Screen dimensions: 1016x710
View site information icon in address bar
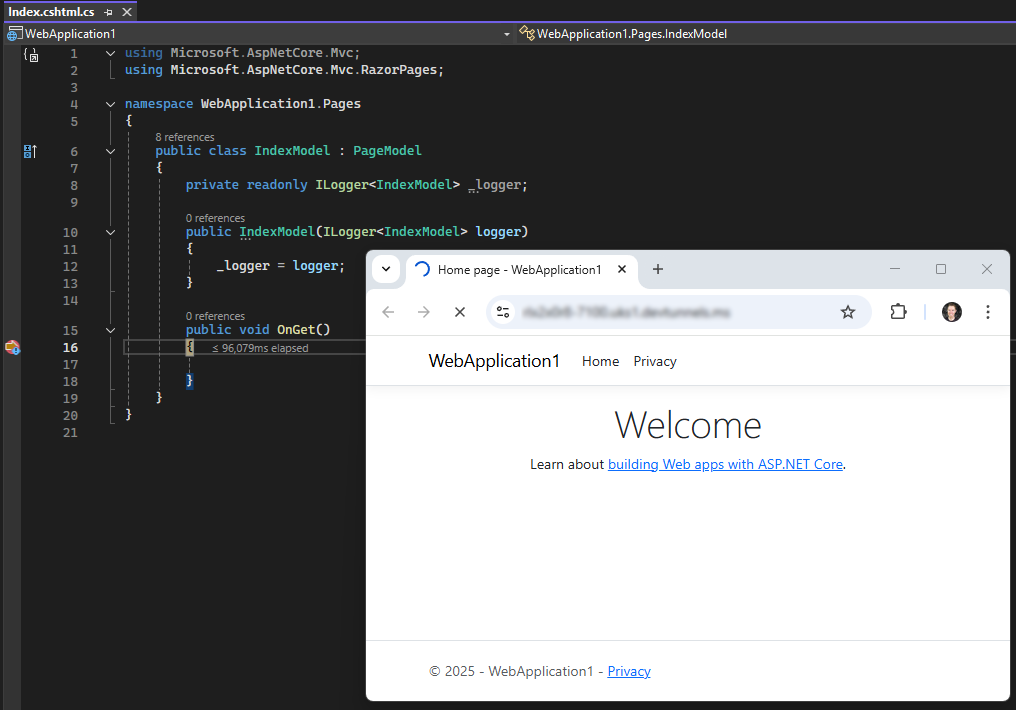(x=503, y=312)
